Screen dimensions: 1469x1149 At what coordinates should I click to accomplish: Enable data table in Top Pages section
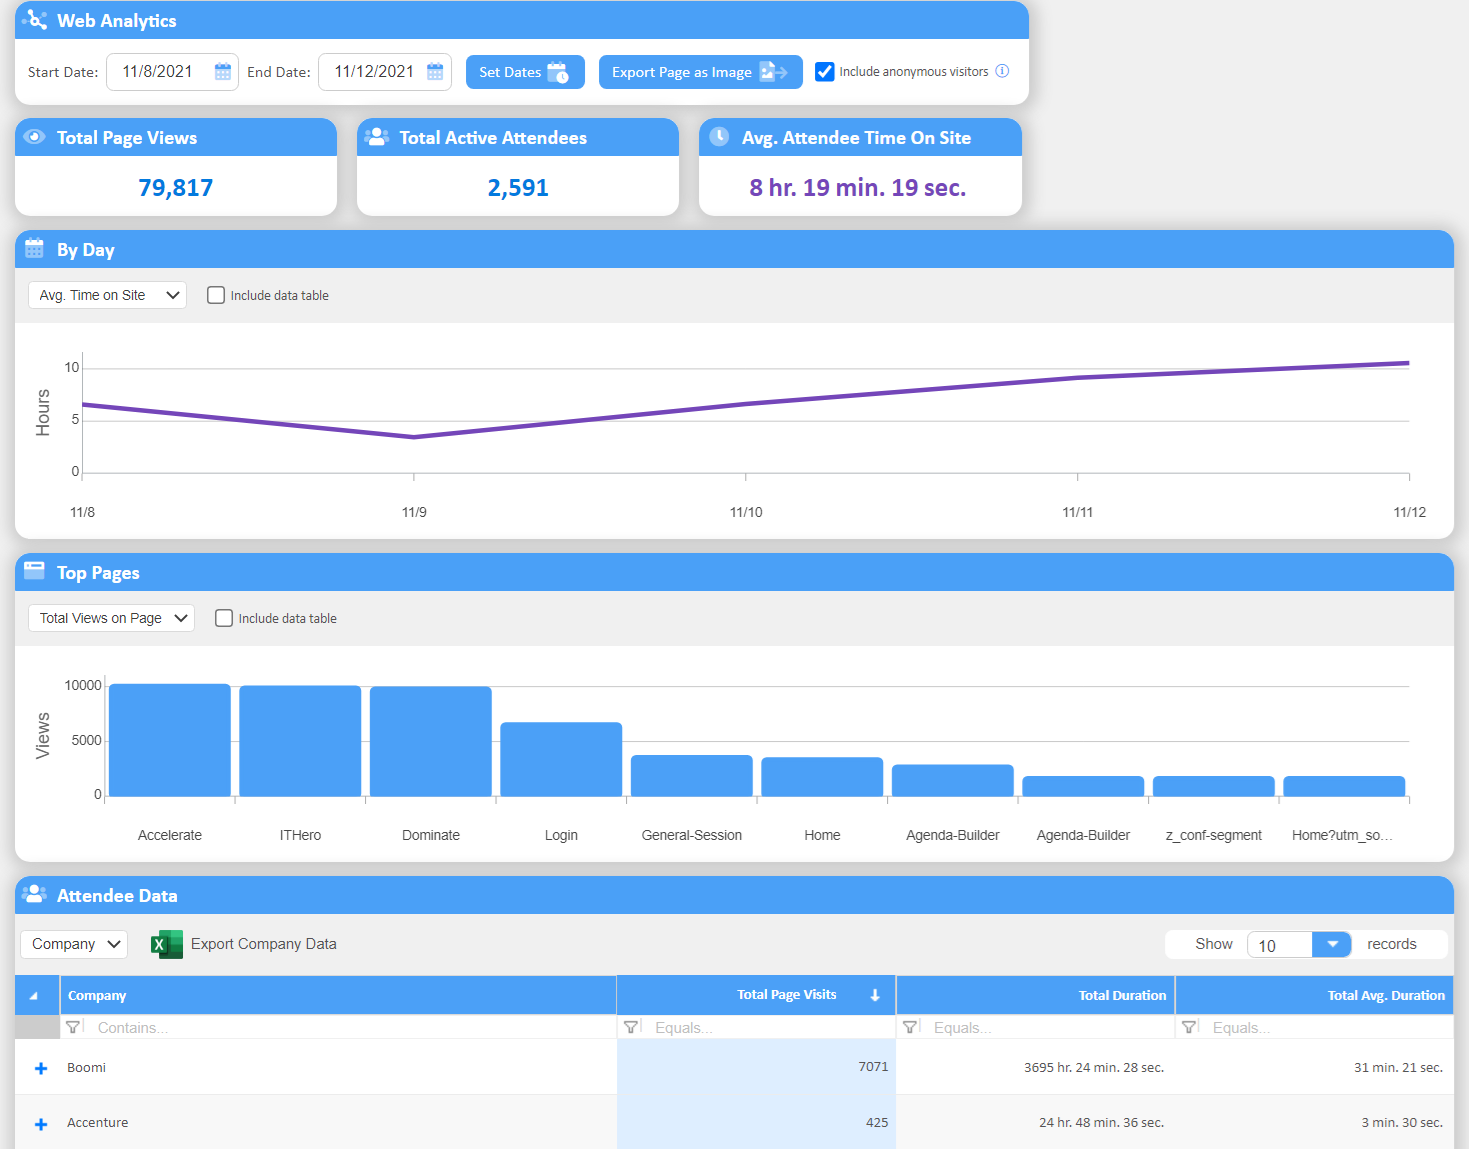pos(224,618)
